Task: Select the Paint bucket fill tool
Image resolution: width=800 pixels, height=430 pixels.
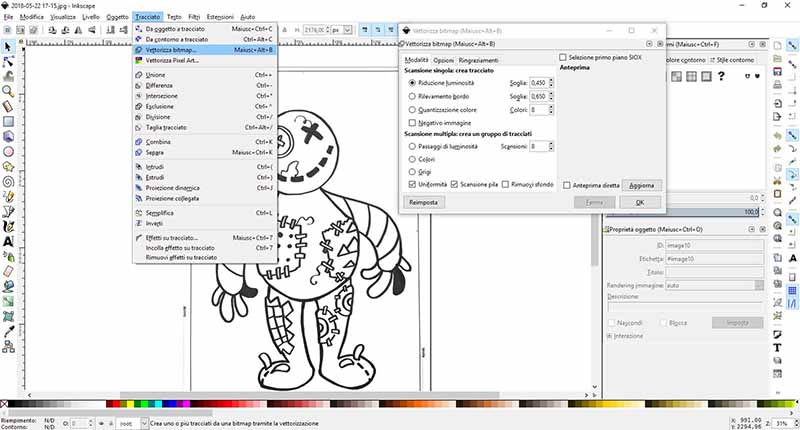Action: tap(8, 286)
